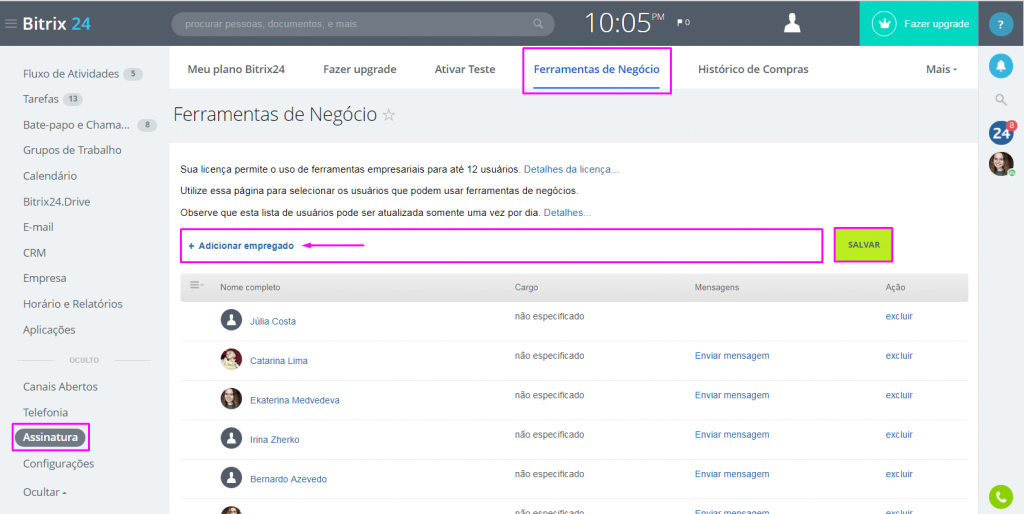Open the table column settings menu icon
The image size is (1024, 514).
197,285
